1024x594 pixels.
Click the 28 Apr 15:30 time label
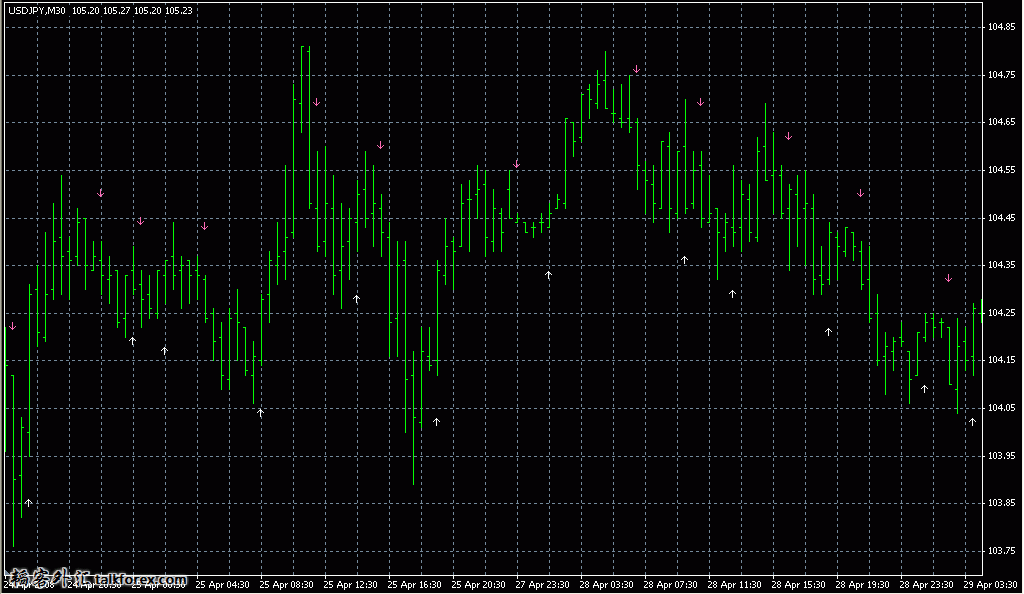click(798, 585)
